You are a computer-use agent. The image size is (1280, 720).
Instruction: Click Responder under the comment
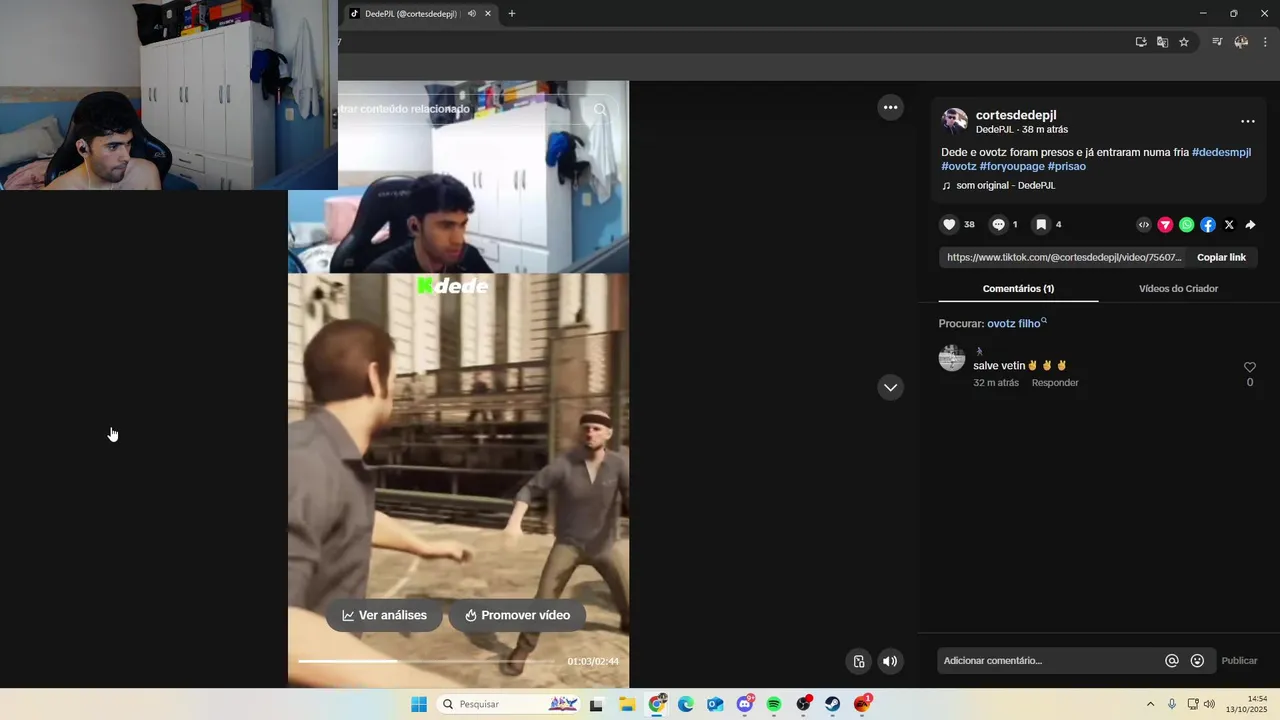click(x=1055, y=383)
